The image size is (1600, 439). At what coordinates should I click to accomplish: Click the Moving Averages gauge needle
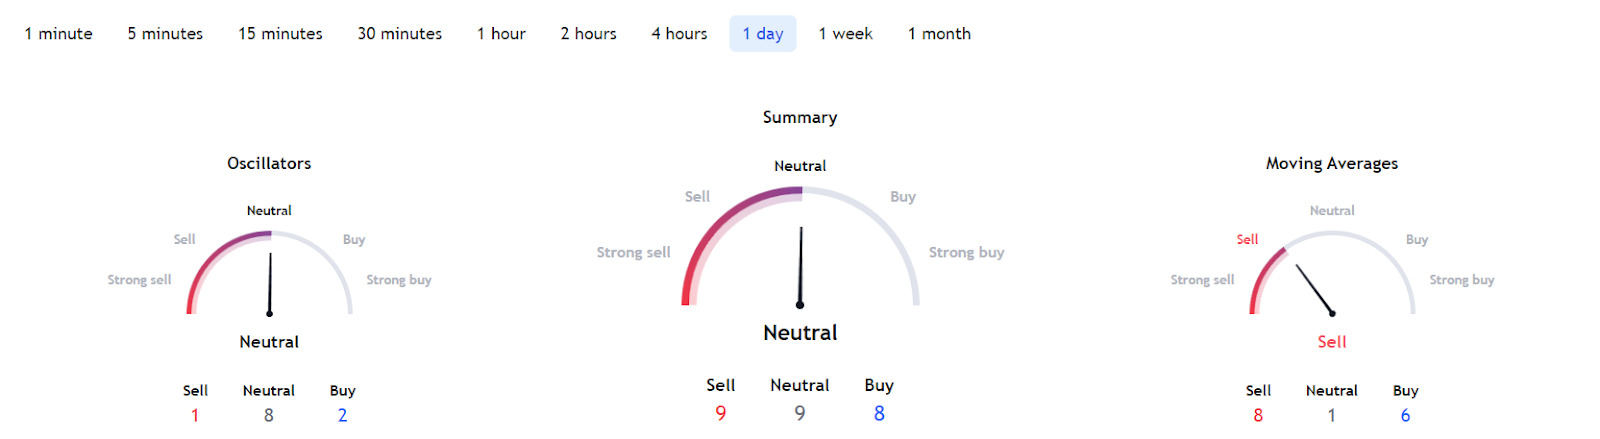point(1315,290)
